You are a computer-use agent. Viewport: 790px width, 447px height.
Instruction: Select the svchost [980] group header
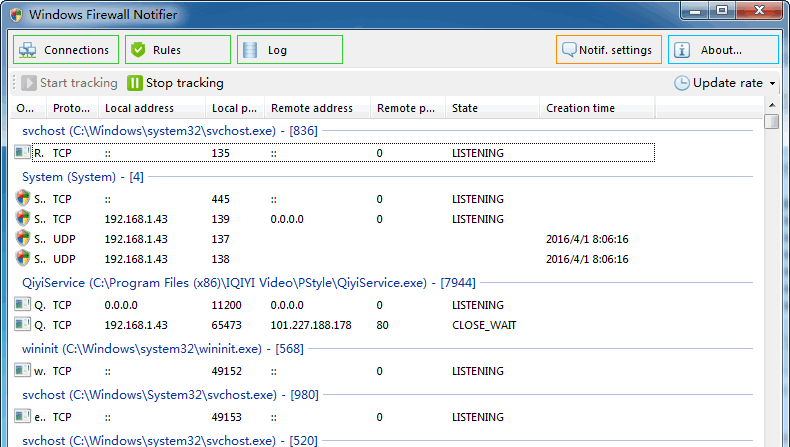tap(170, 395)
